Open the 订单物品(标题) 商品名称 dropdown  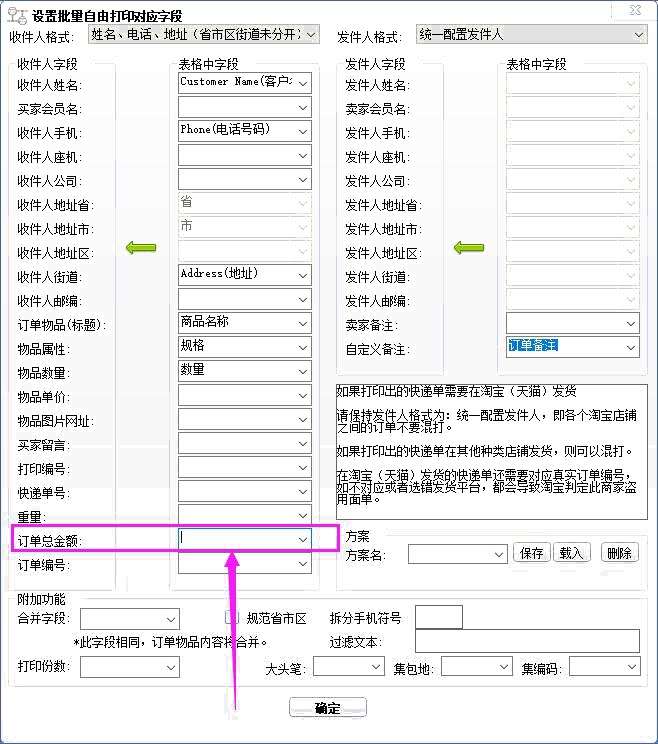coord(245,323)
